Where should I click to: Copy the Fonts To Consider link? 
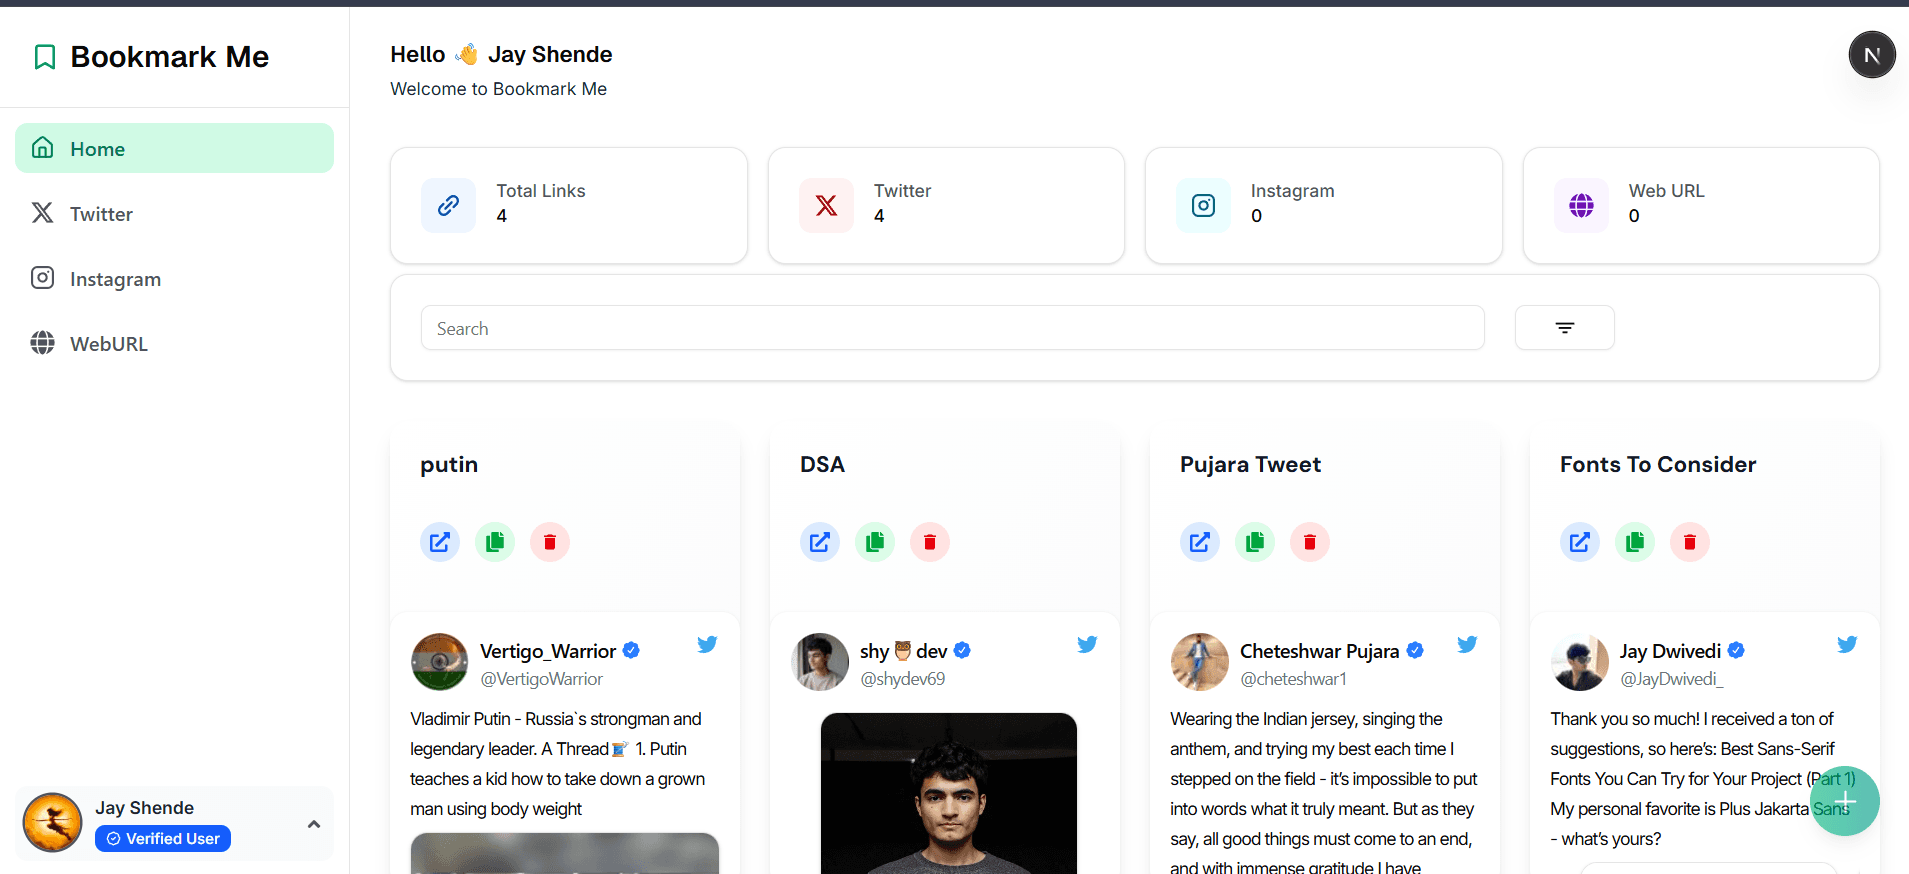click(x=1635, y=542)
